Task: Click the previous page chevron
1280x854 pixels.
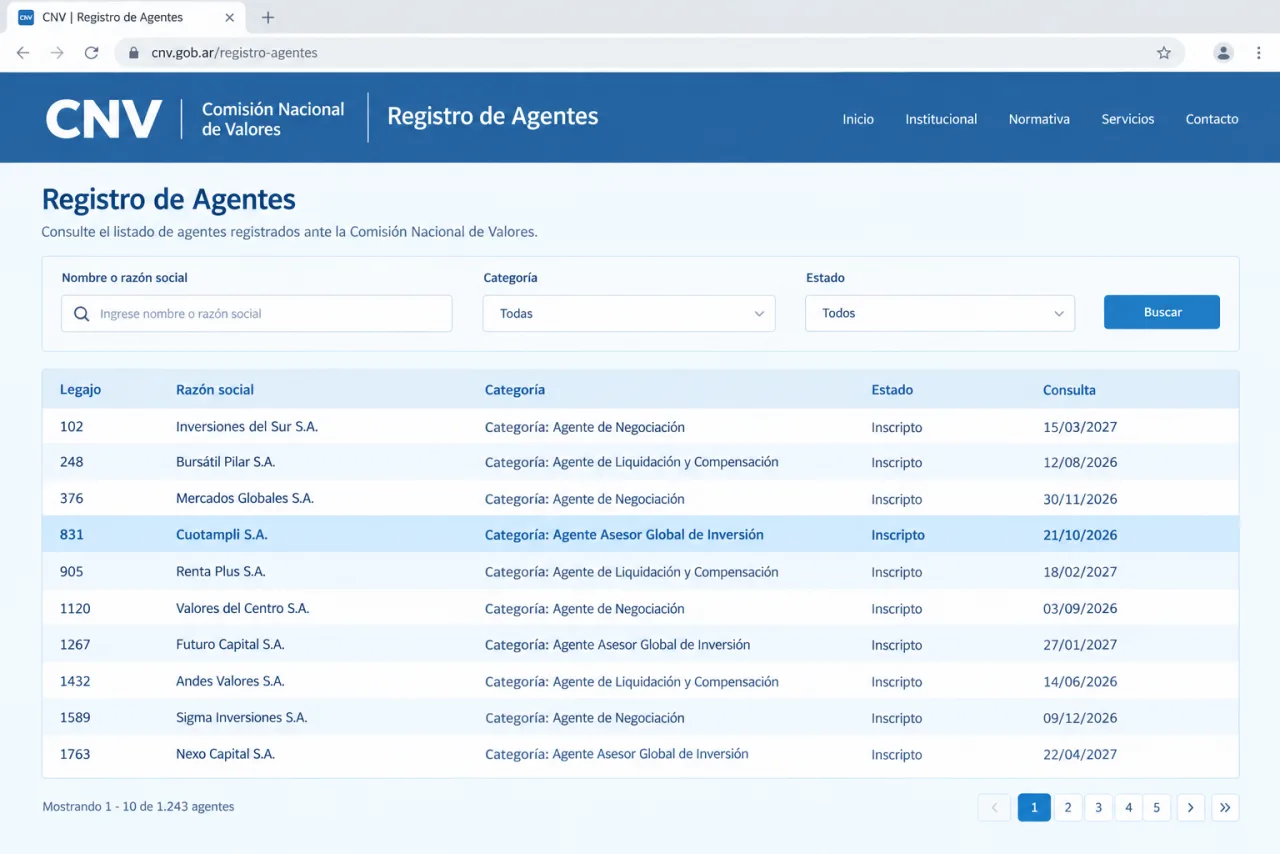Action: 994,807
